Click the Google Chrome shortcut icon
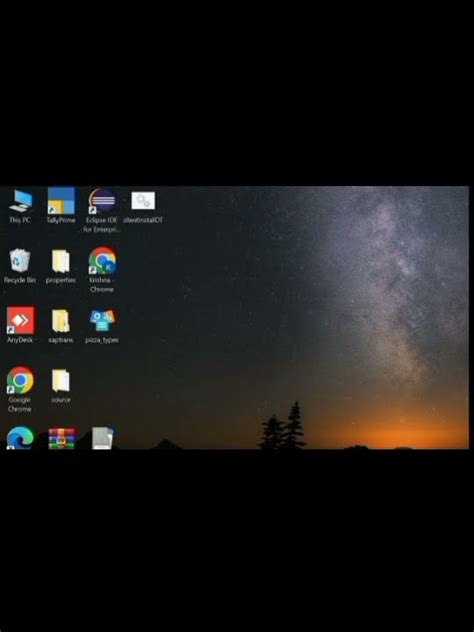 (20, 389)
